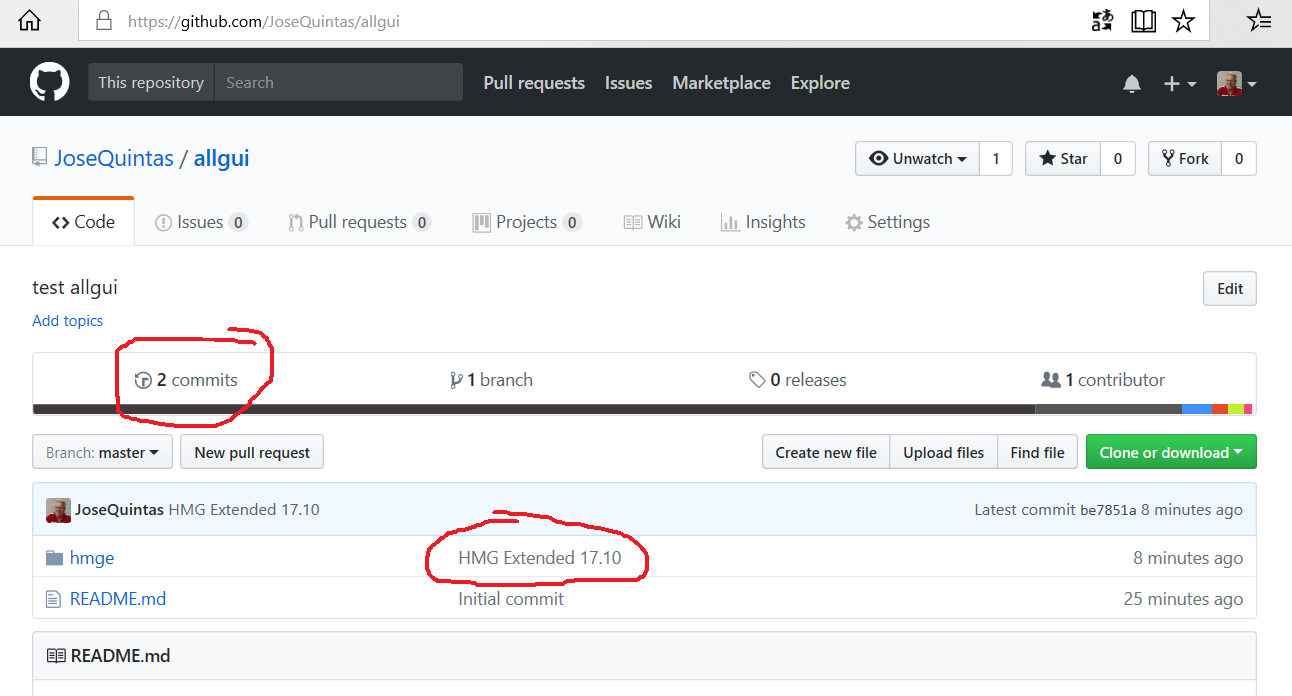
Task: Open JoseQuintas commit author link
Action: click(x=119, y=510)
